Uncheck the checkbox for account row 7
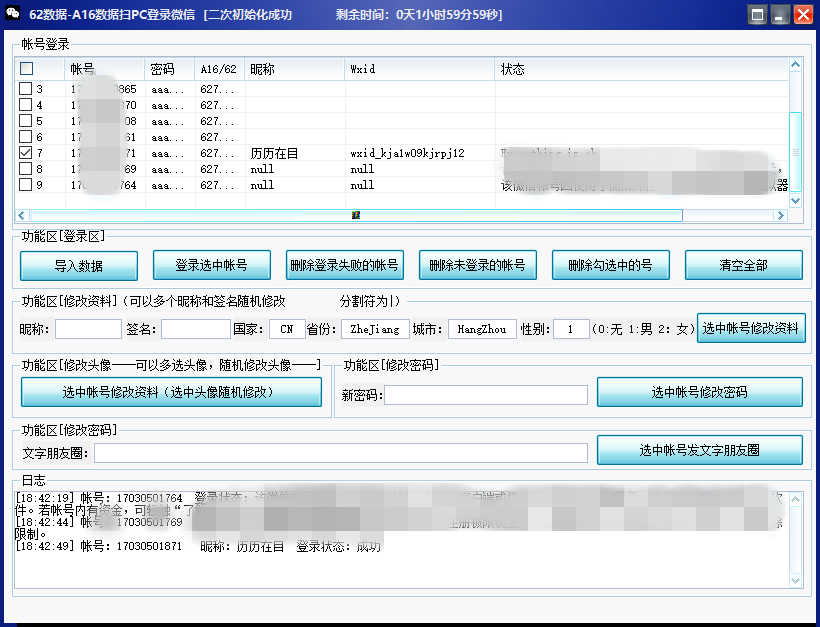This screenshot has height=627, width=820. (x=25, y=153)
